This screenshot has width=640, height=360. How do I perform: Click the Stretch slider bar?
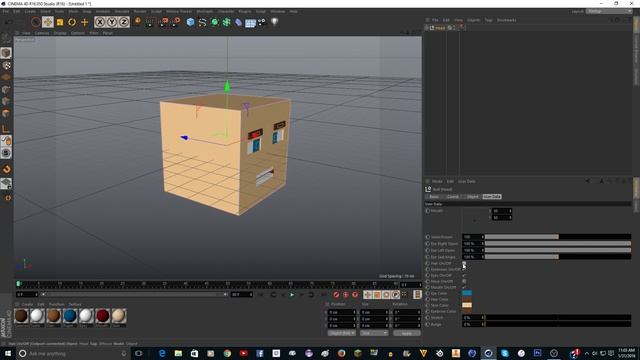(x=558, y=317)
